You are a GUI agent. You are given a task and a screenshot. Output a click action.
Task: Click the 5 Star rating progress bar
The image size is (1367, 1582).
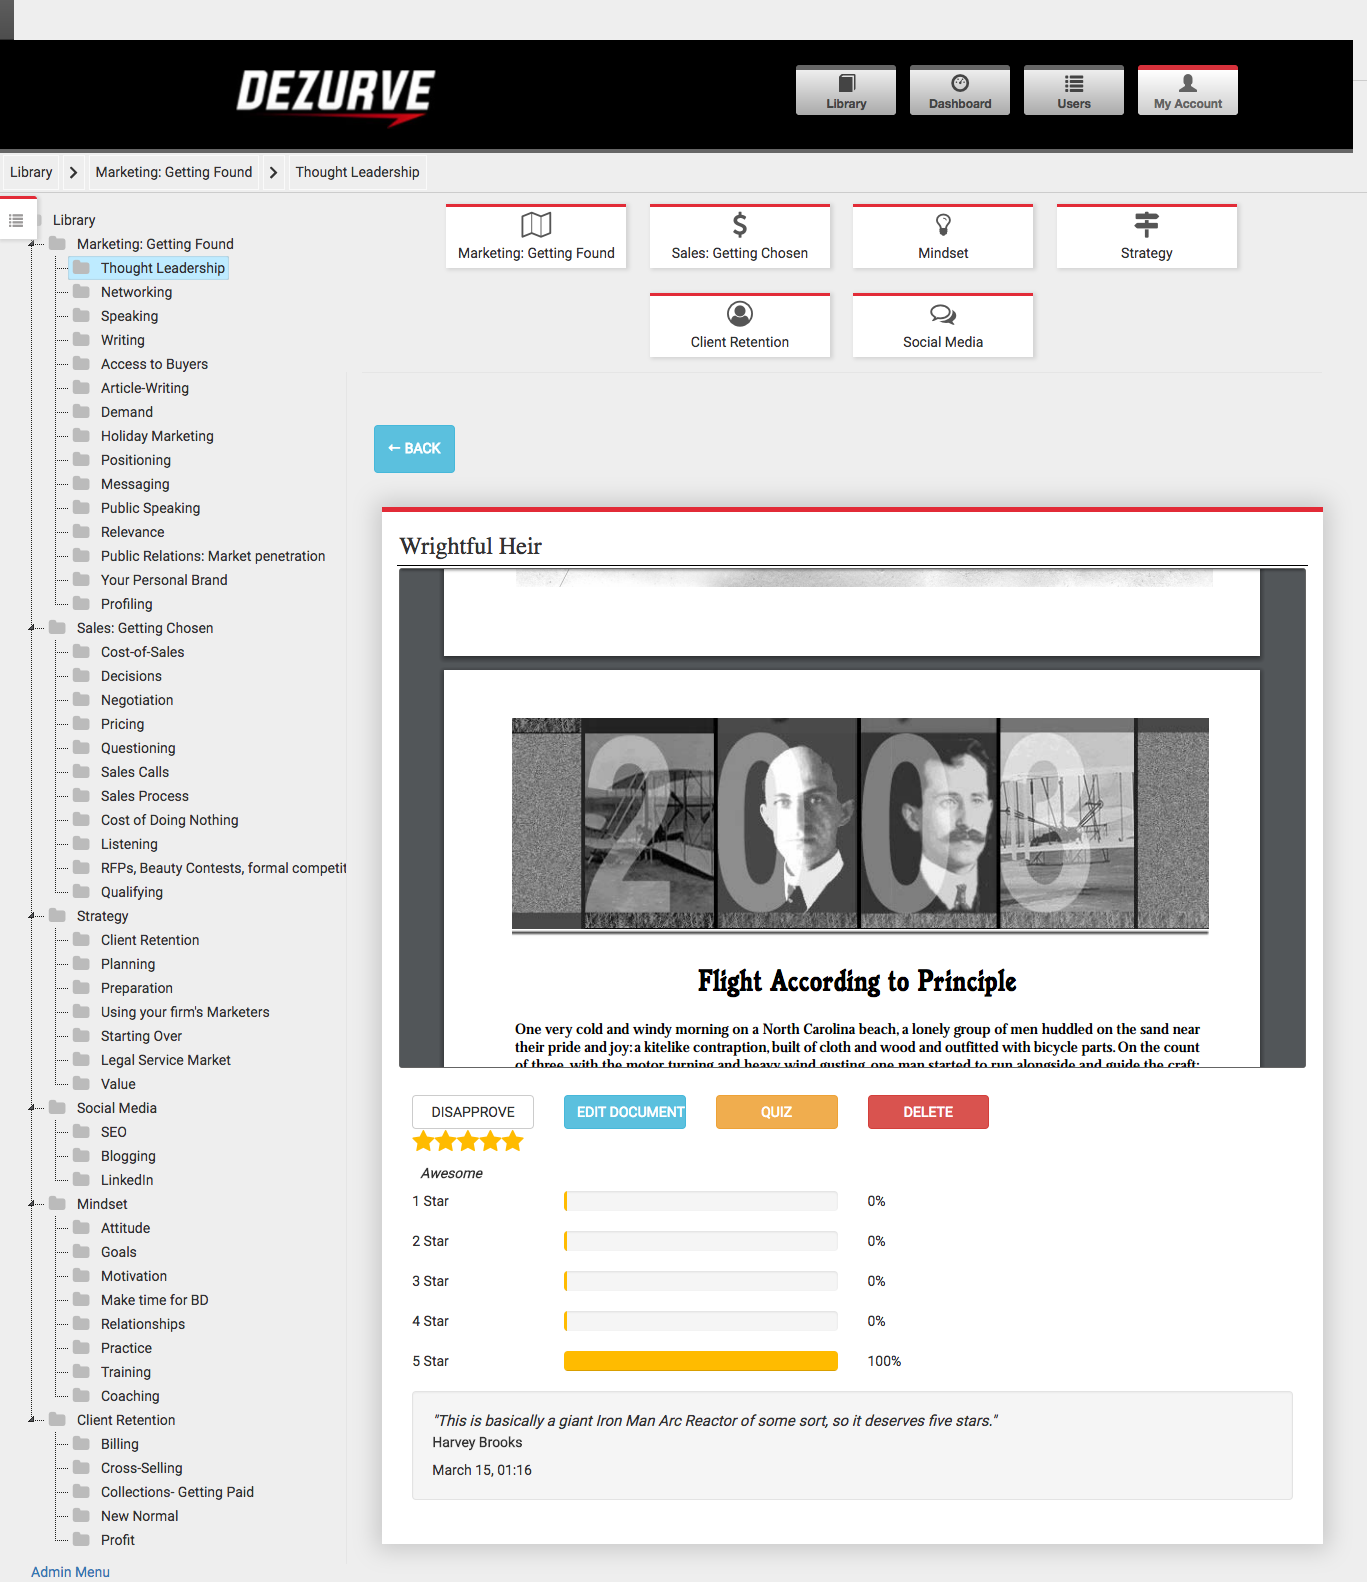point(701,1361)
